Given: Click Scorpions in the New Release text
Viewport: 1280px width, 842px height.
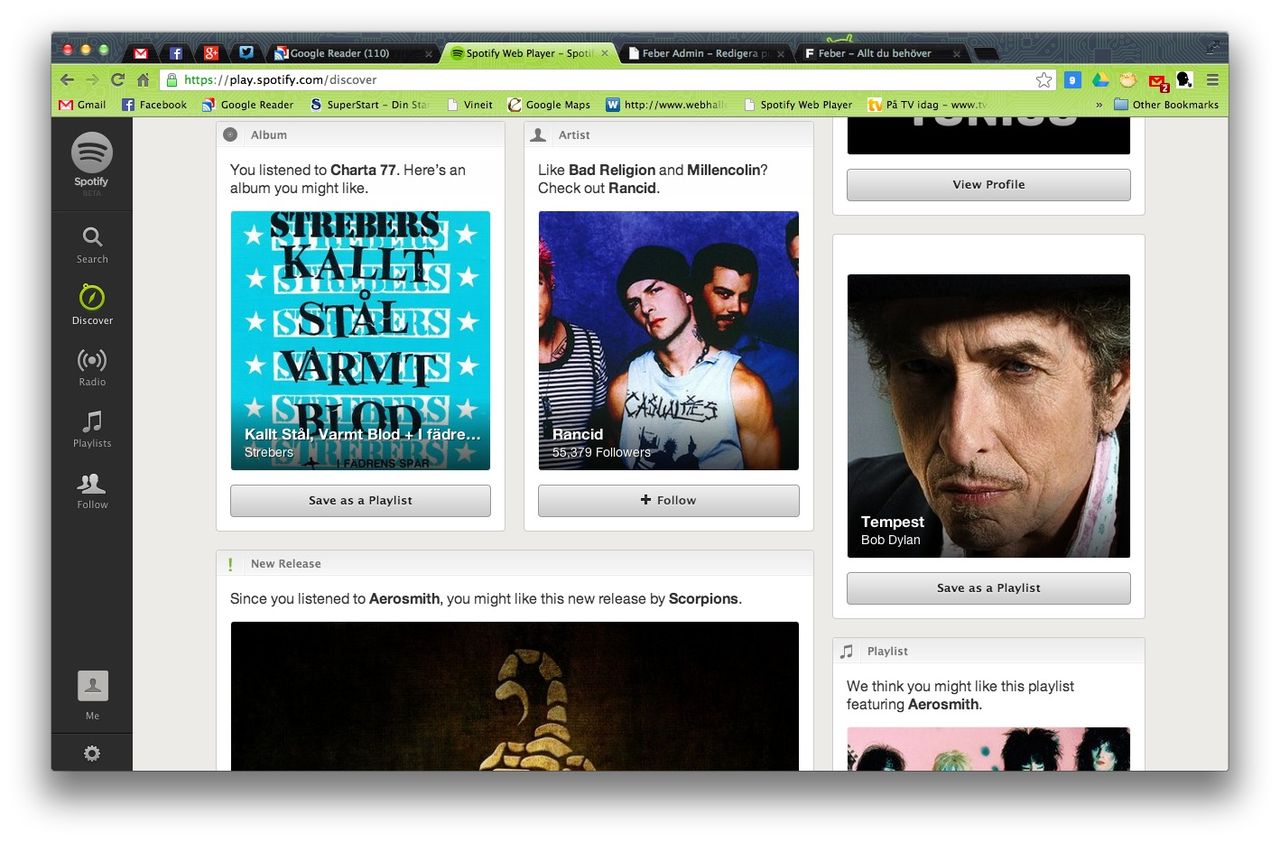Looking at the screenshot, I should (703, 599).
